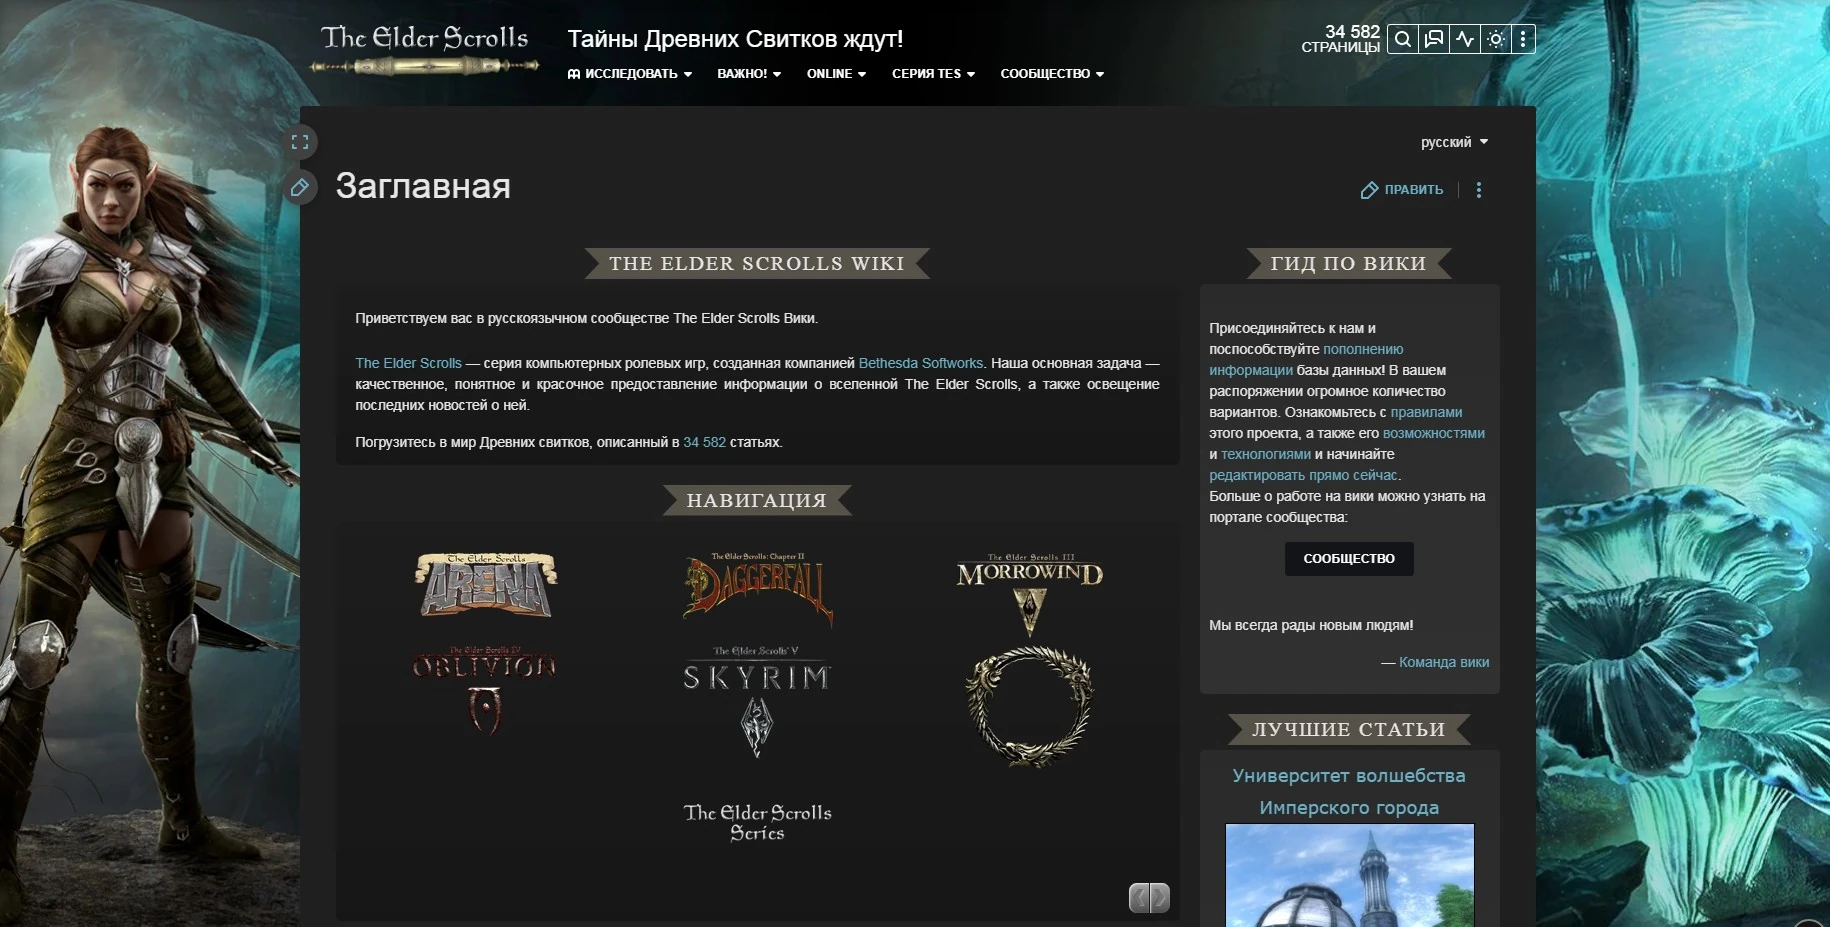
Task: Open the 'пополнению информации' link
Action: tap(1306, 360)
